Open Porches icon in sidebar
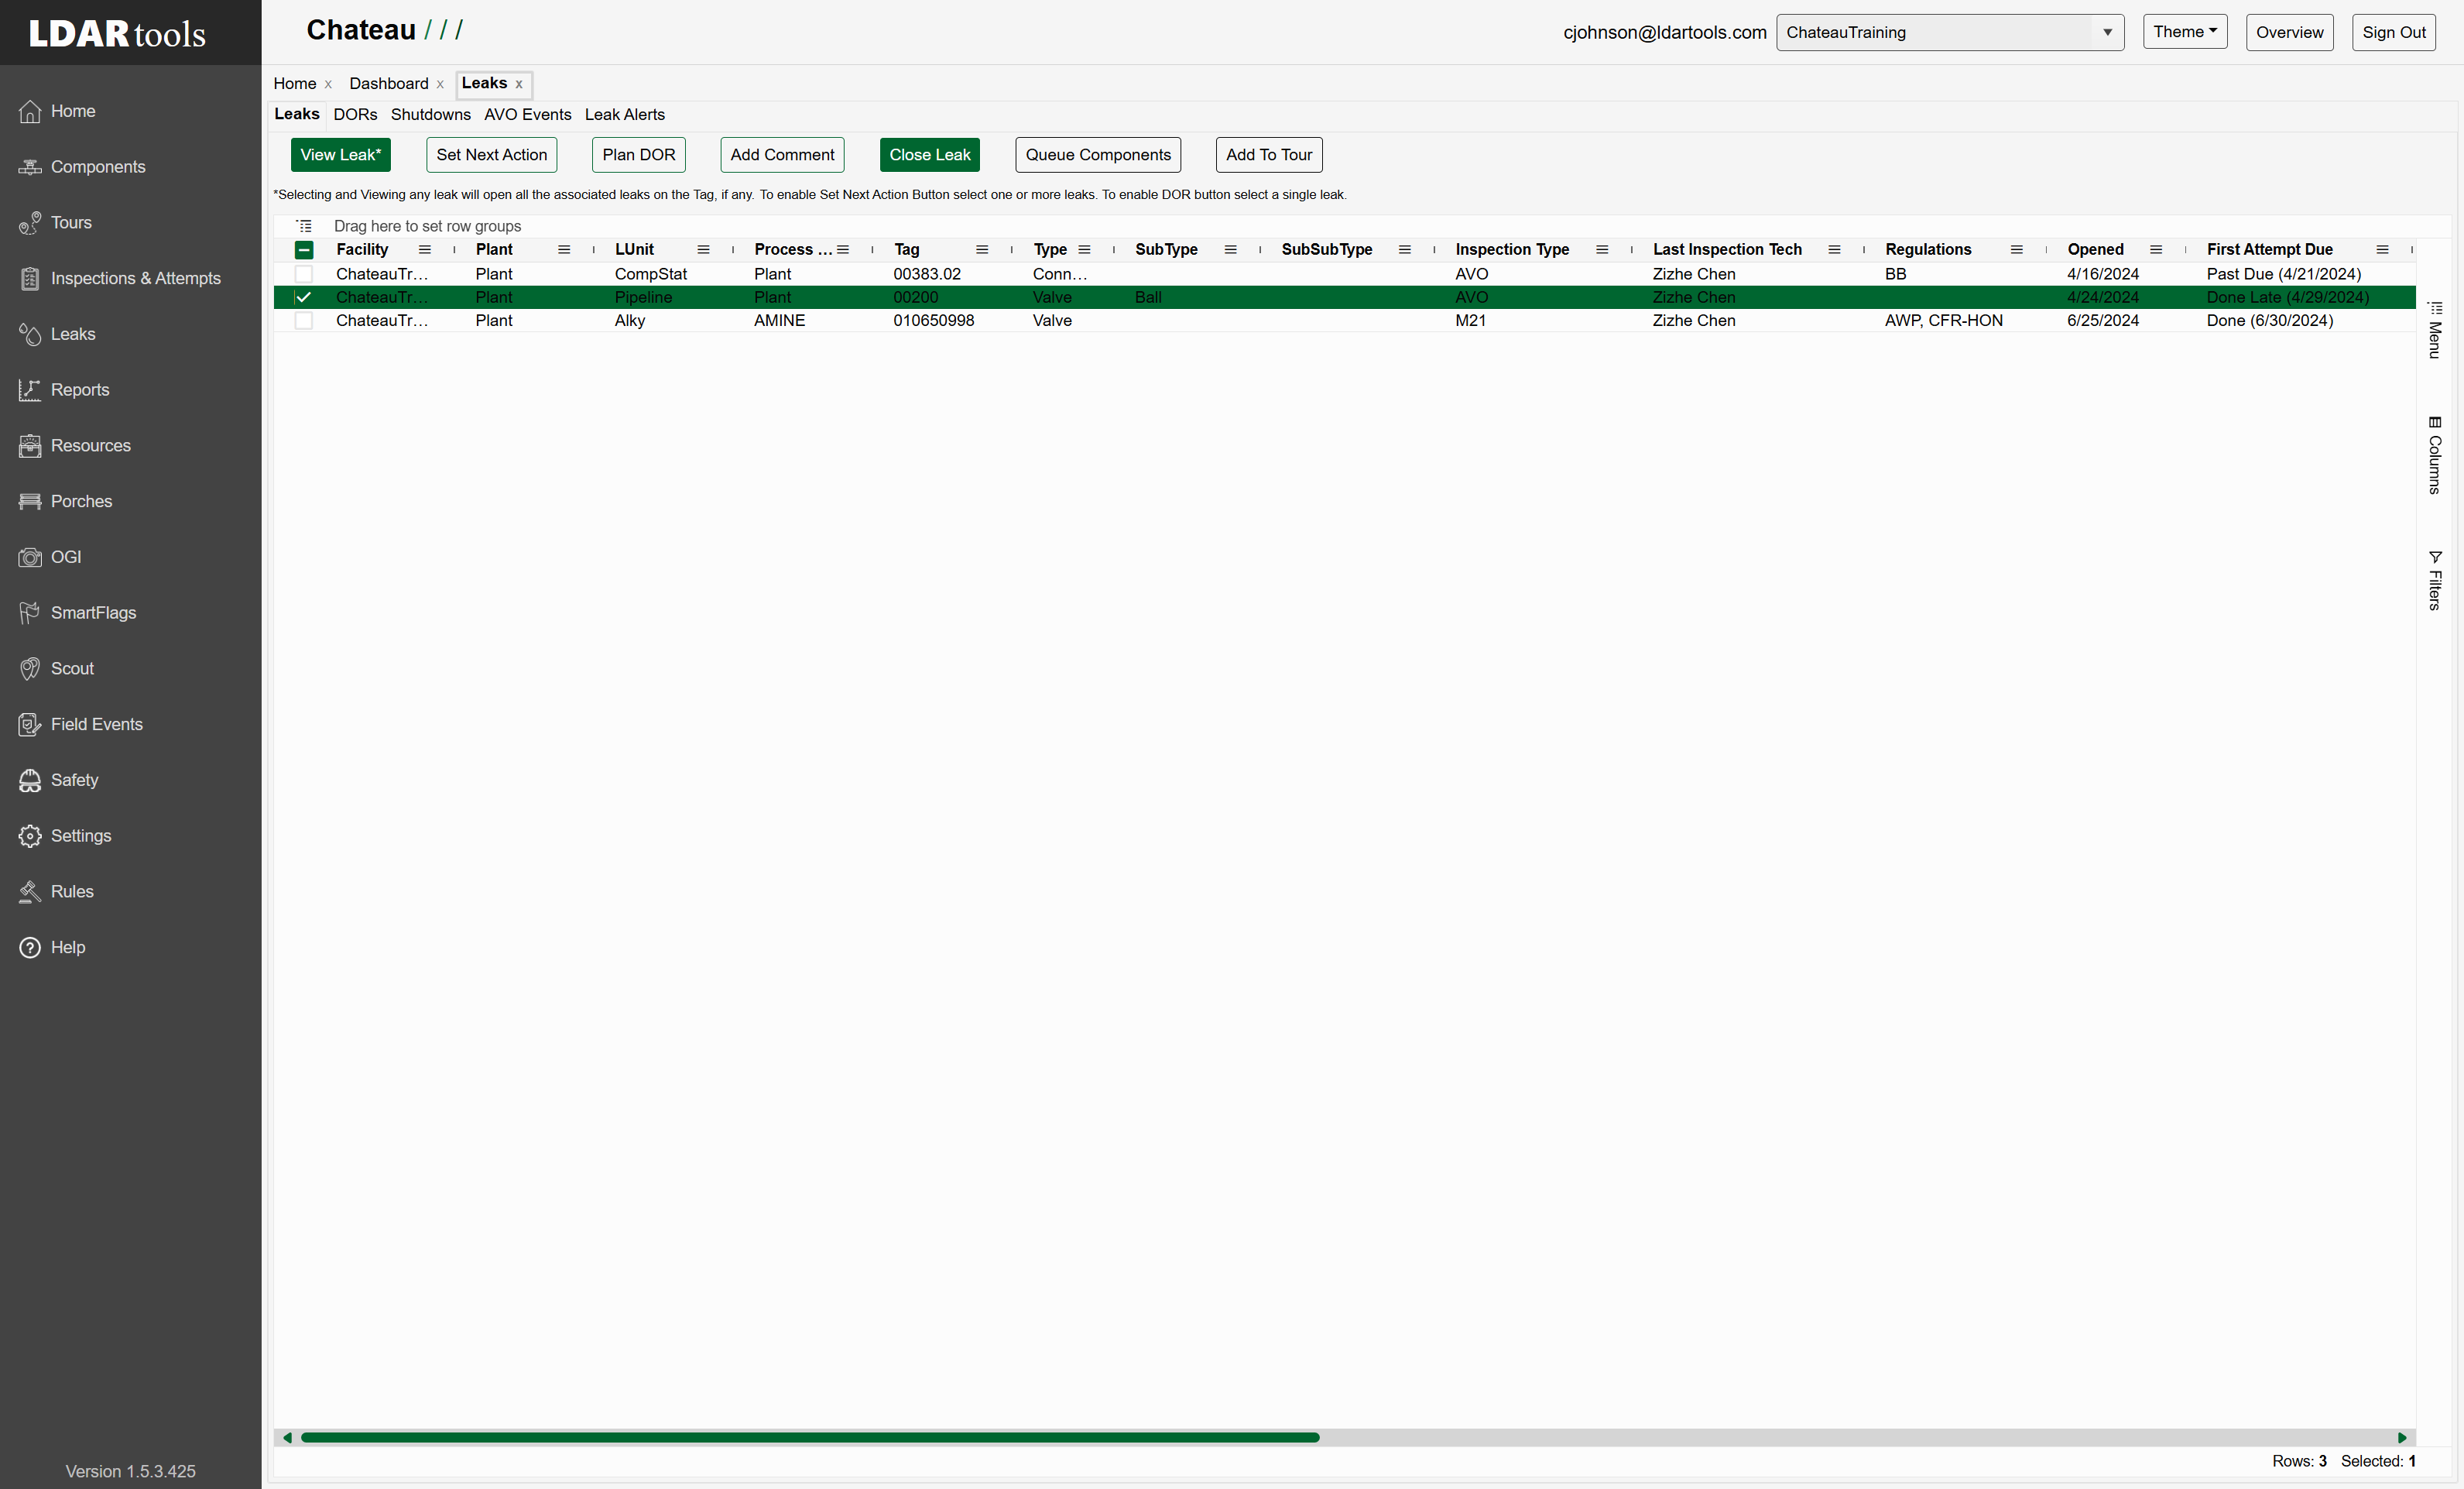 [x=30, y=502]
